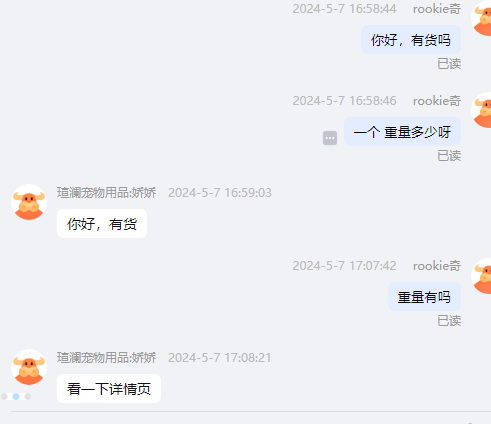The width and height of the screenshot is (491, 424).
Task: Click rookie奇 avatar next to 16:58:44 message
Action: click(481, 18)
